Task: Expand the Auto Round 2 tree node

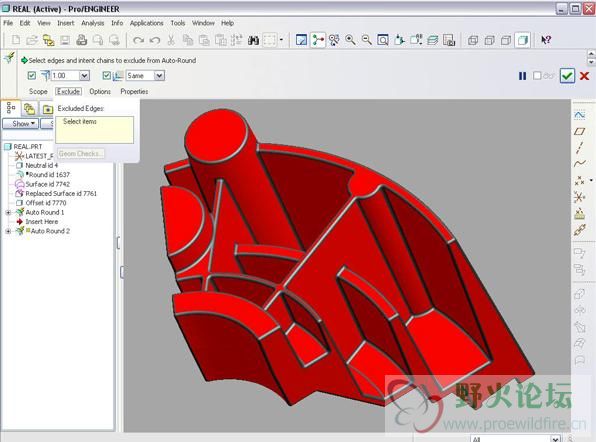Action: tap(8, 231)
